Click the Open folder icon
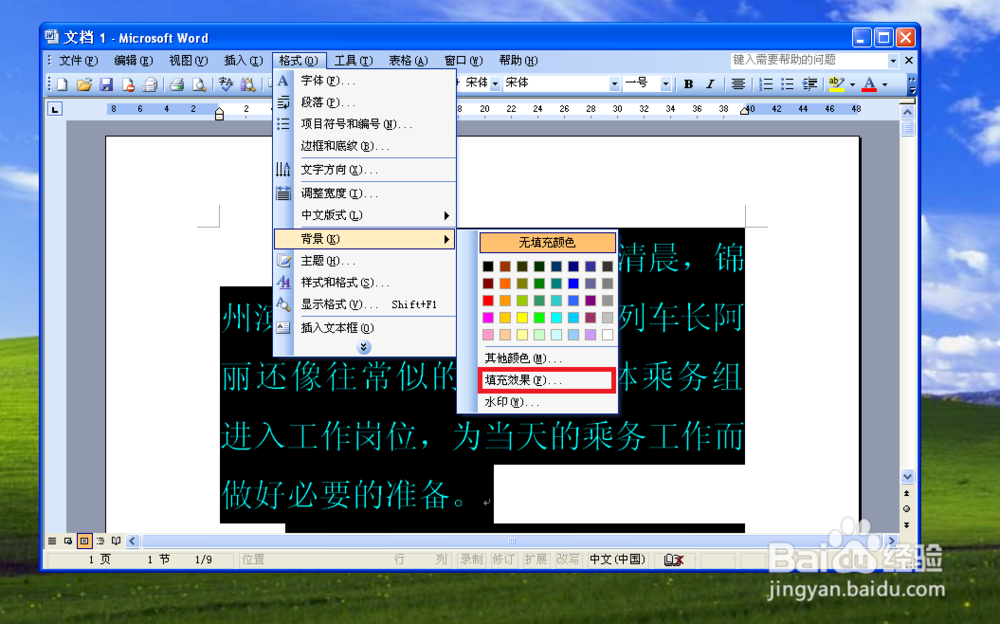 (84, 84)
